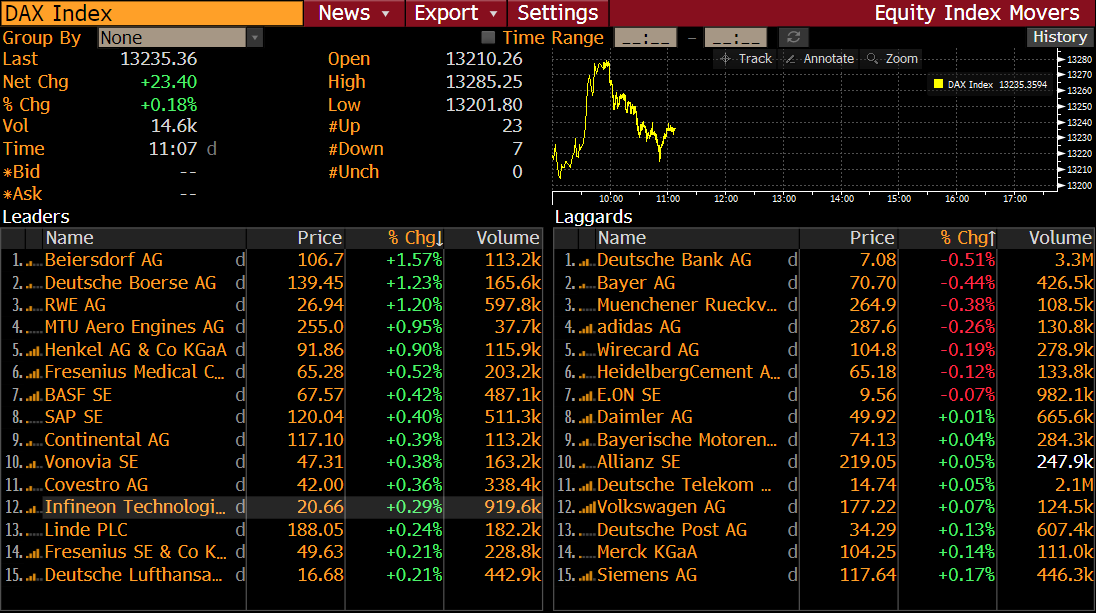
Task: Click the bar-chart icon beside Beiersdorf AG
Action: 33,260
